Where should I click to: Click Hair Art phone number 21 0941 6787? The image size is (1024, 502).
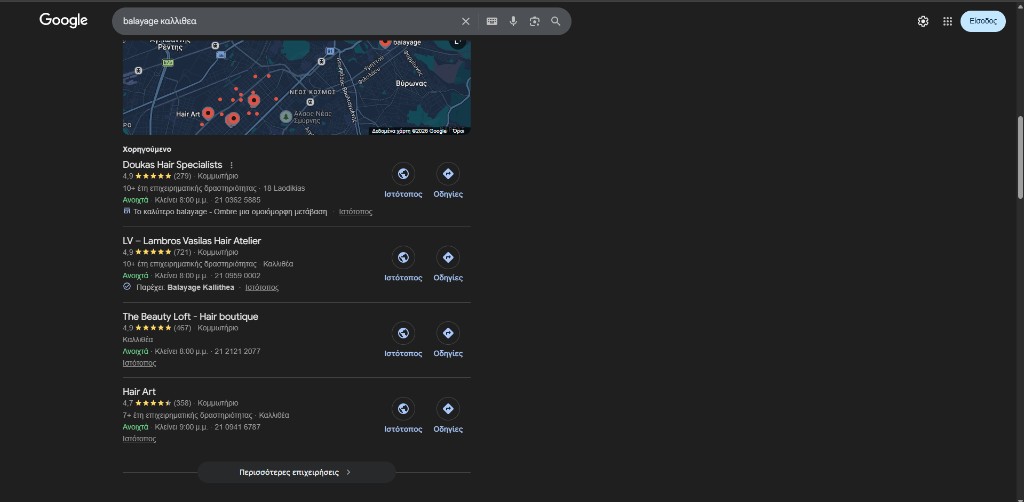tap(237, 427)
